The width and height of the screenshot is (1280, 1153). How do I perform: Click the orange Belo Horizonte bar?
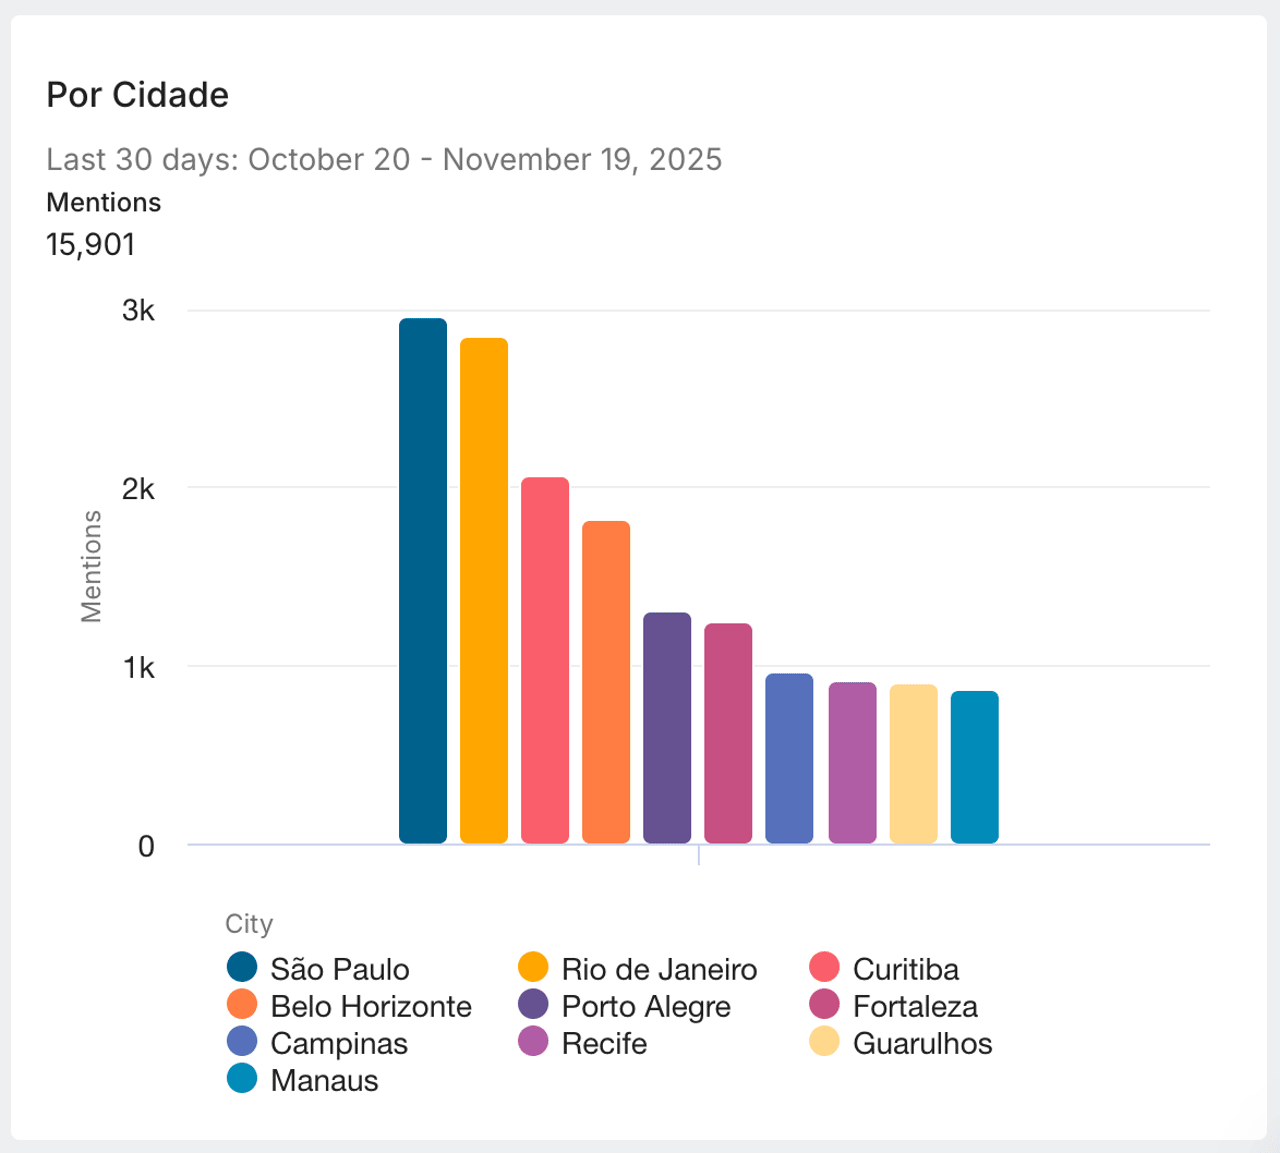606,682
